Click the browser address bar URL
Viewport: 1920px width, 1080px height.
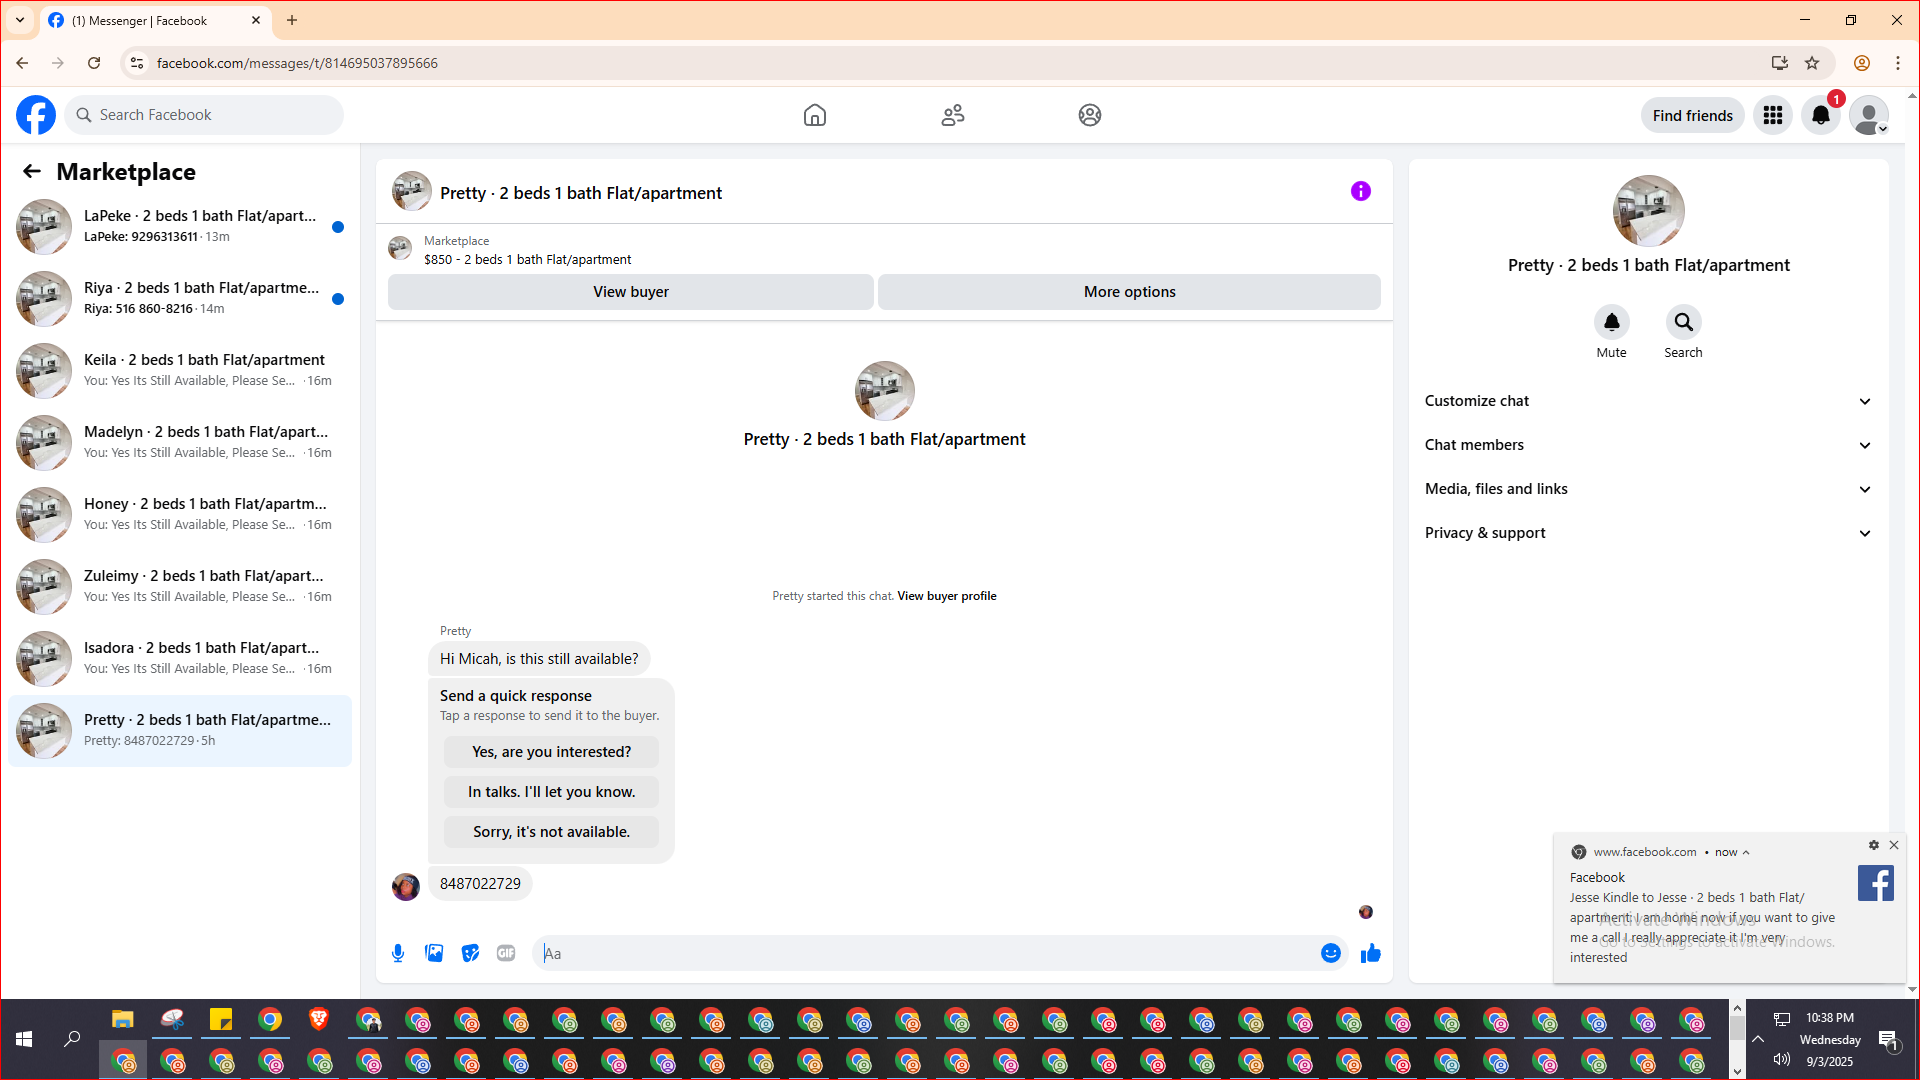pyautogui.click(x=297, y=63)
